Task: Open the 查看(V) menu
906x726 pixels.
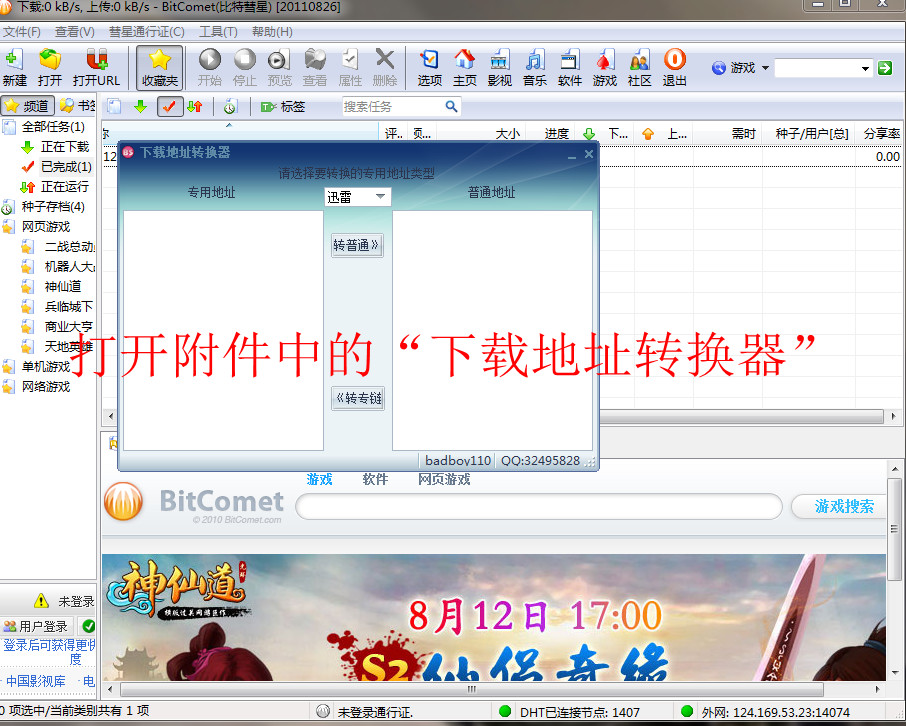Action: point(75,32)
